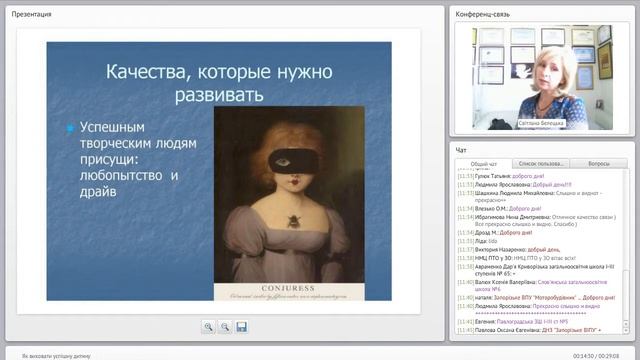The image size is (640, 360).
Task: Click Людмила Ярославовна's message Прекрасно слышно и видно
Action: click(x=529, y=309)
